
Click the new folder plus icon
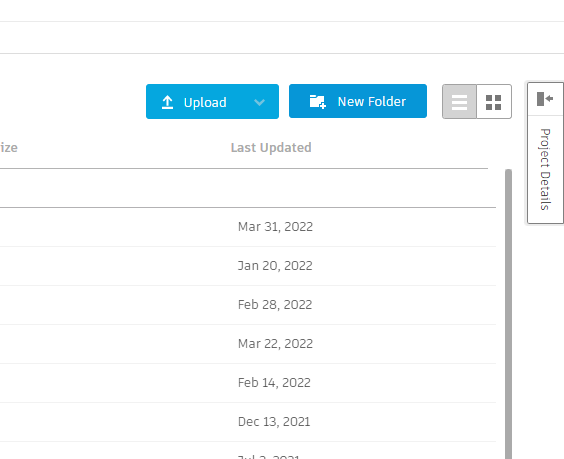click(318, 101)
